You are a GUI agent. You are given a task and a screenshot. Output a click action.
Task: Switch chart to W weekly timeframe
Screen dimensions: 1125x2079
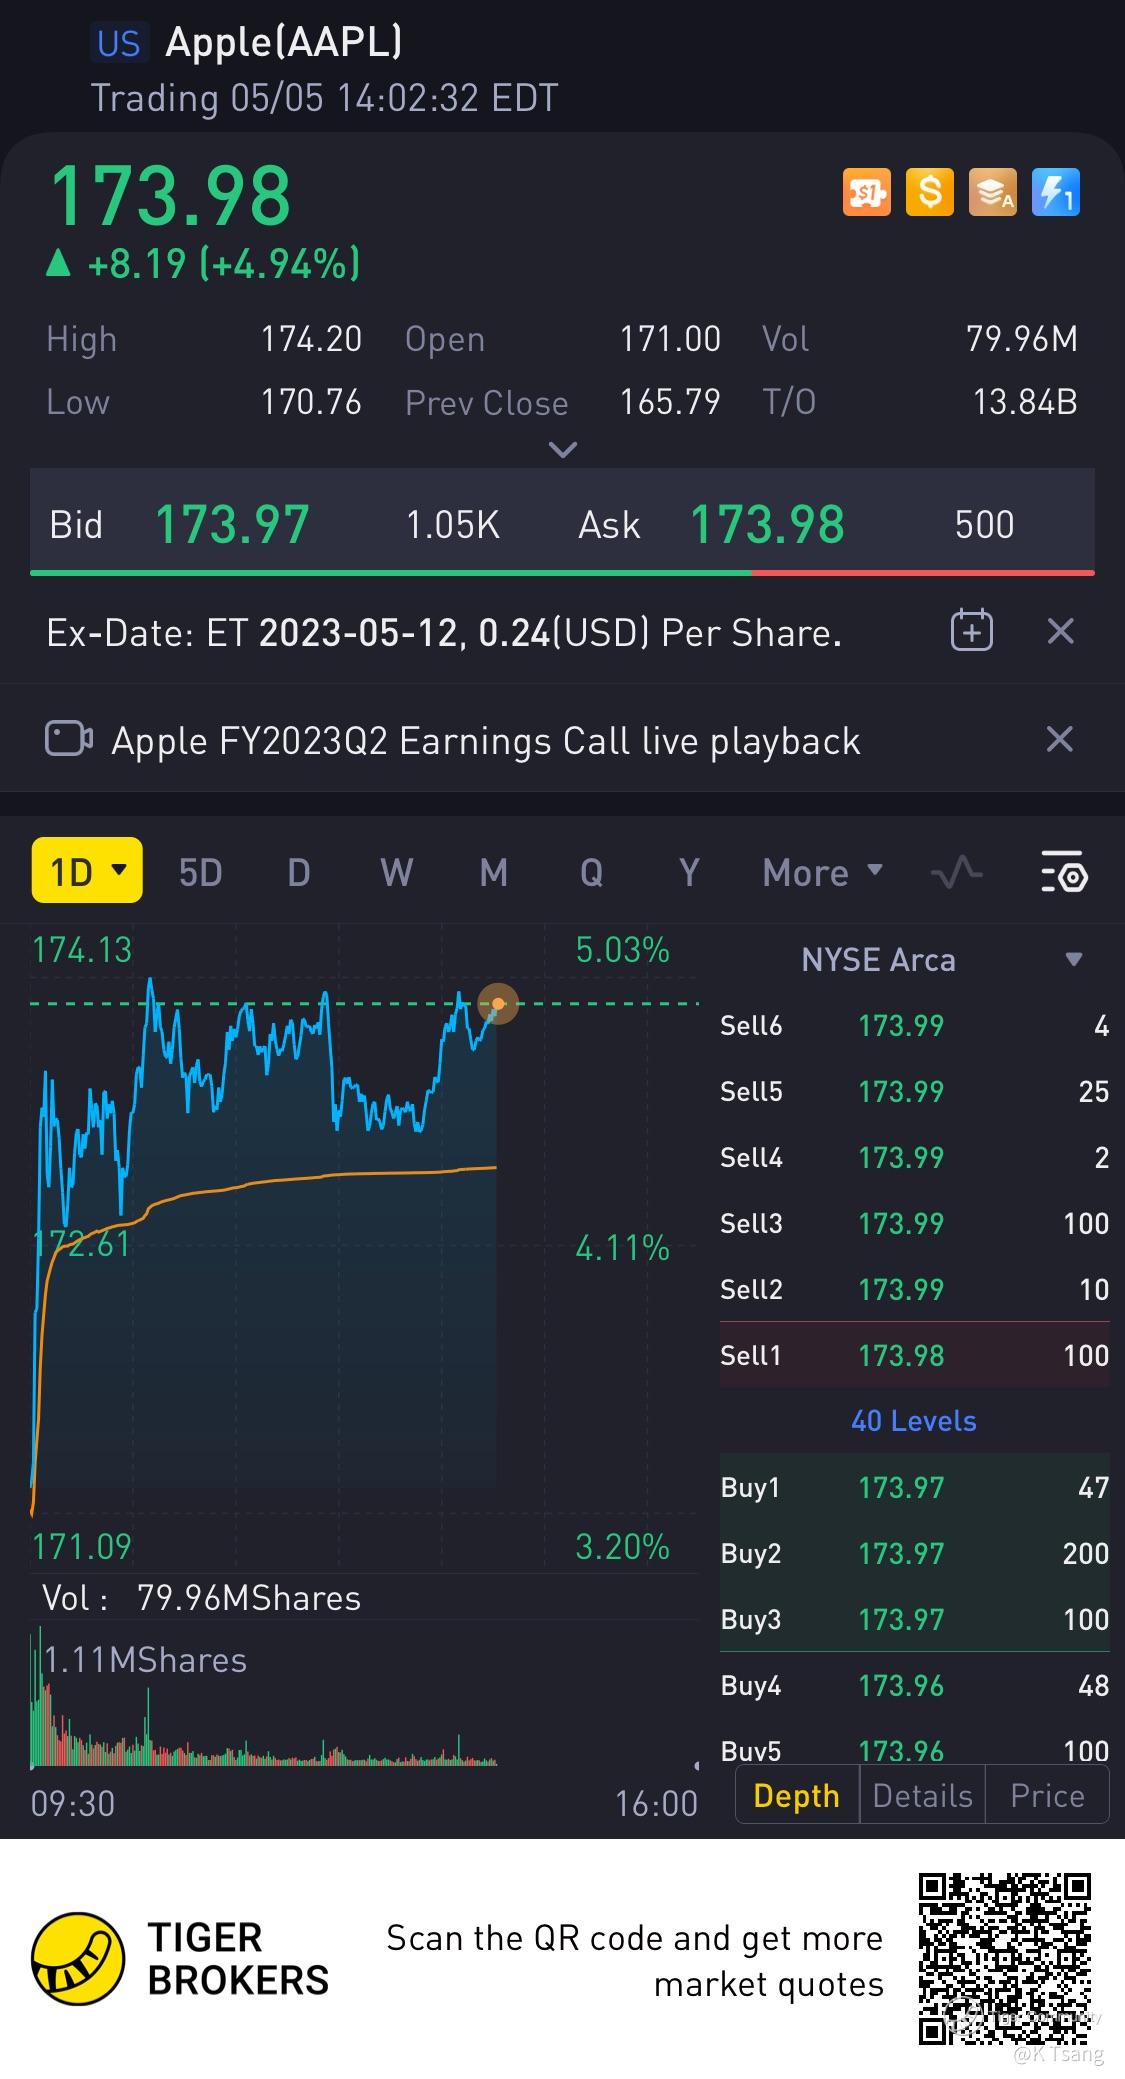coord(396,872)
